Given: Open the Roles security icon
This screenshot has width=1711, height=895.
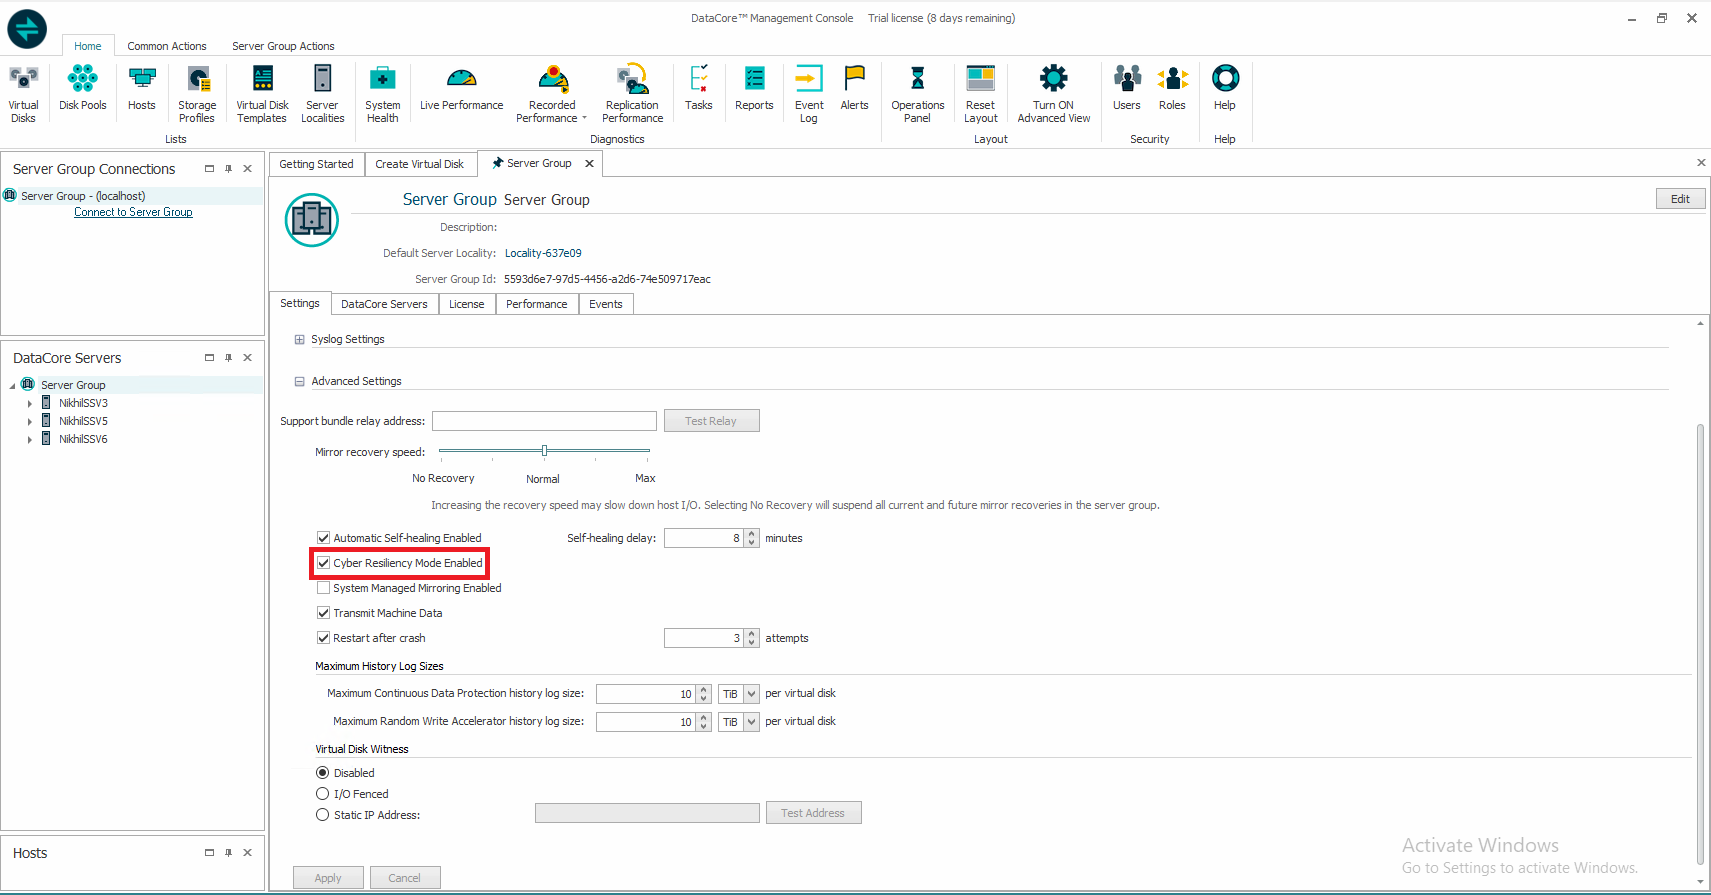Looking at the screenshot, I should 1172,89.
